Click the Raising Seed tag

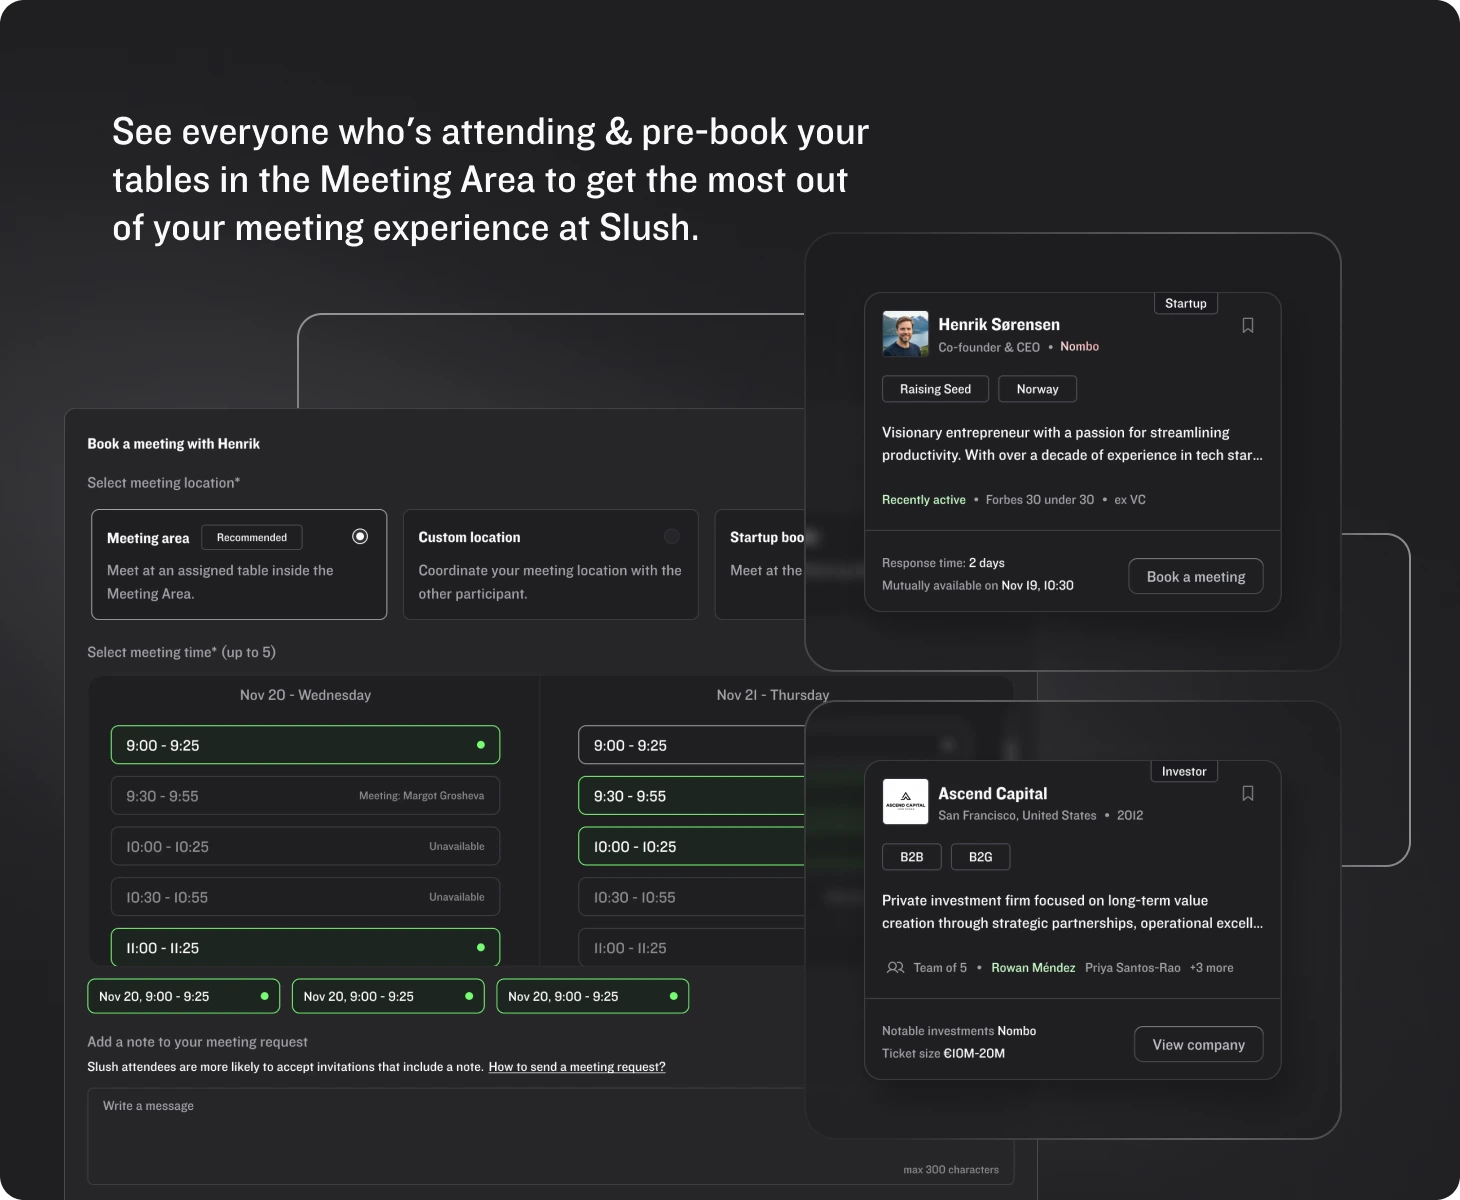click(935, 389)
